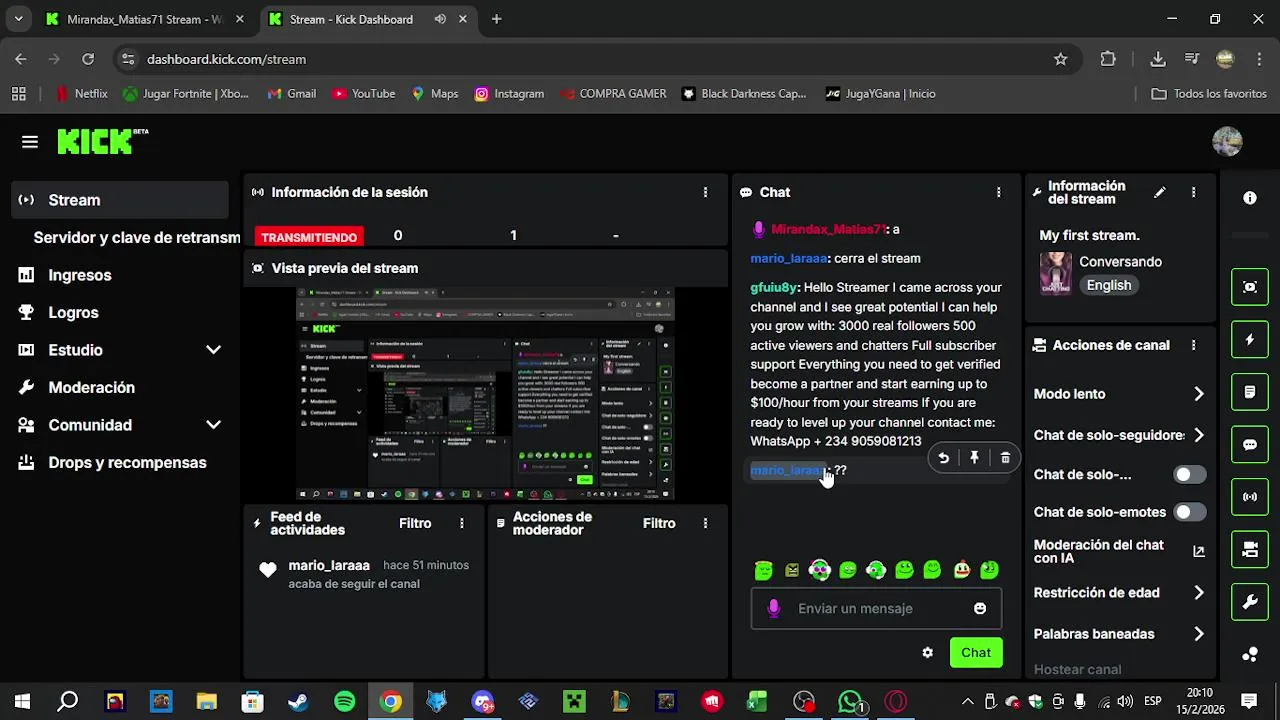Toggle the stream preview widget icon
Screen dimensions: 1280x720
pyautogui.click(x=1250, y=287)
